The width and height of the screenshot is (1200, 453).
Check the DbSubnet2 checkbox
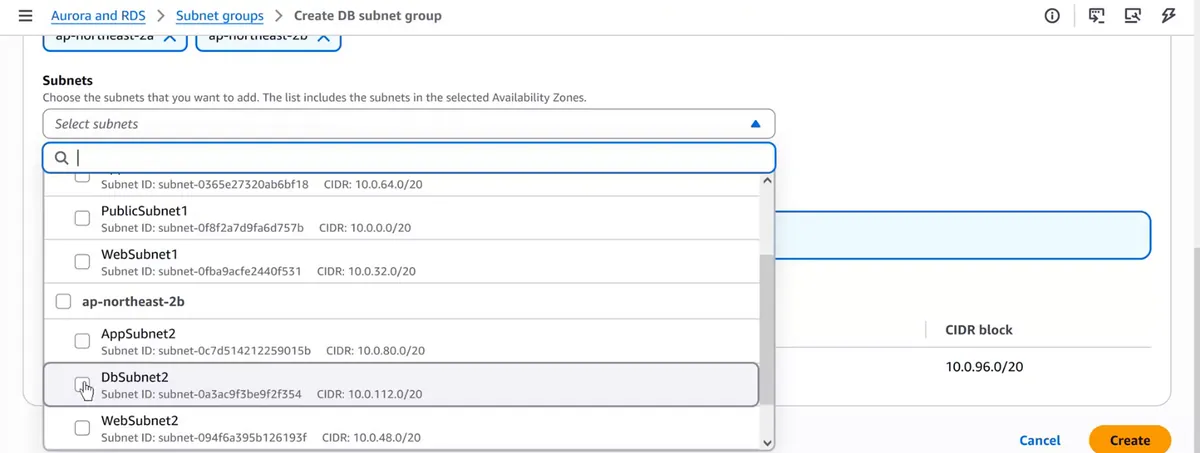pos(83,385)
